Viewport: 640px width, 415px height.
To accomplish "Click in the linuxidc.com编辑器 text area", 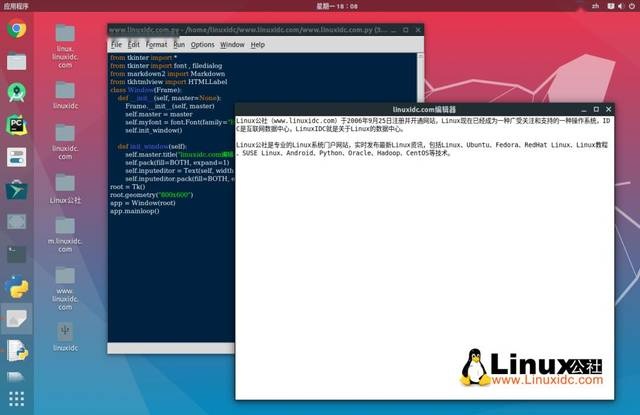I will point(424,258).
